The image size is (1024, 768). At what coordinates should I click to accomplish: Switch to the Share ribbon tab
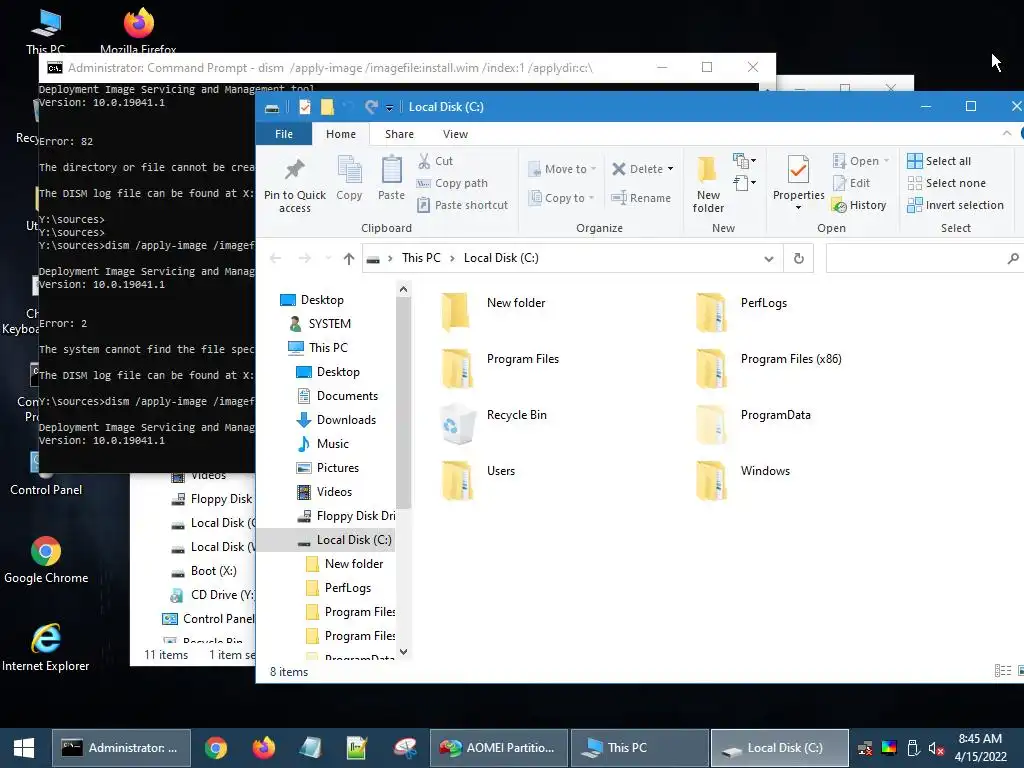[x=399, y=134]
